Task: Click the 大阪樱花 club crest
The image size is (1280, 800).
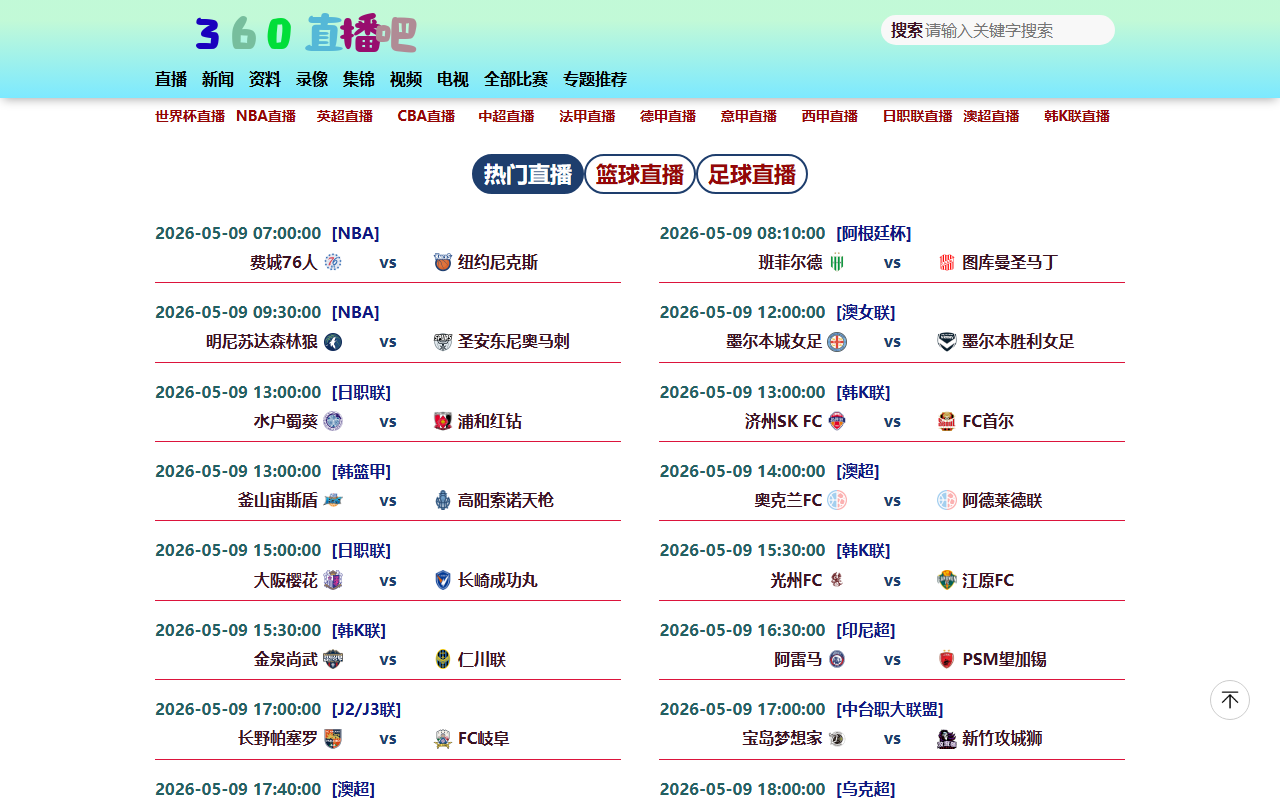Action: tap(333, 580)
